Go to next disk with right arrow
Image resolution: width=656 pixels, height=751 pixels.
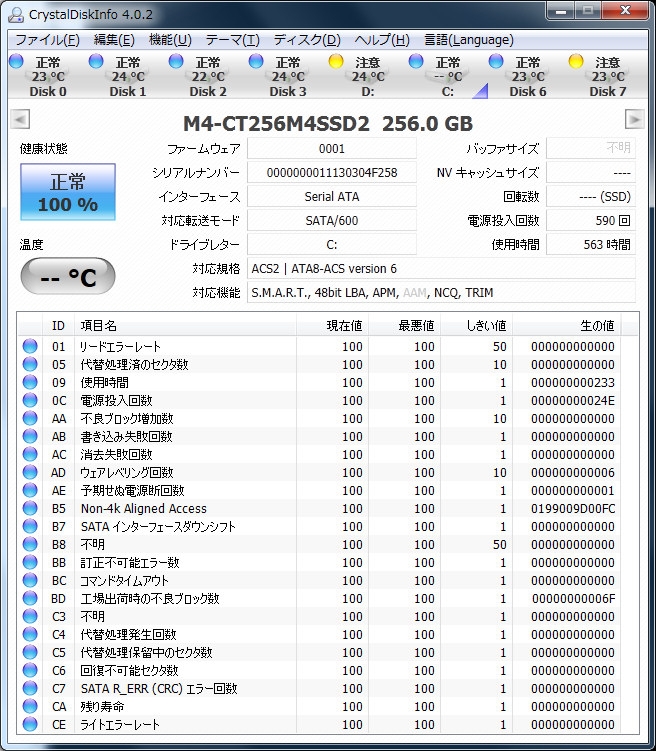coord(634,119)
